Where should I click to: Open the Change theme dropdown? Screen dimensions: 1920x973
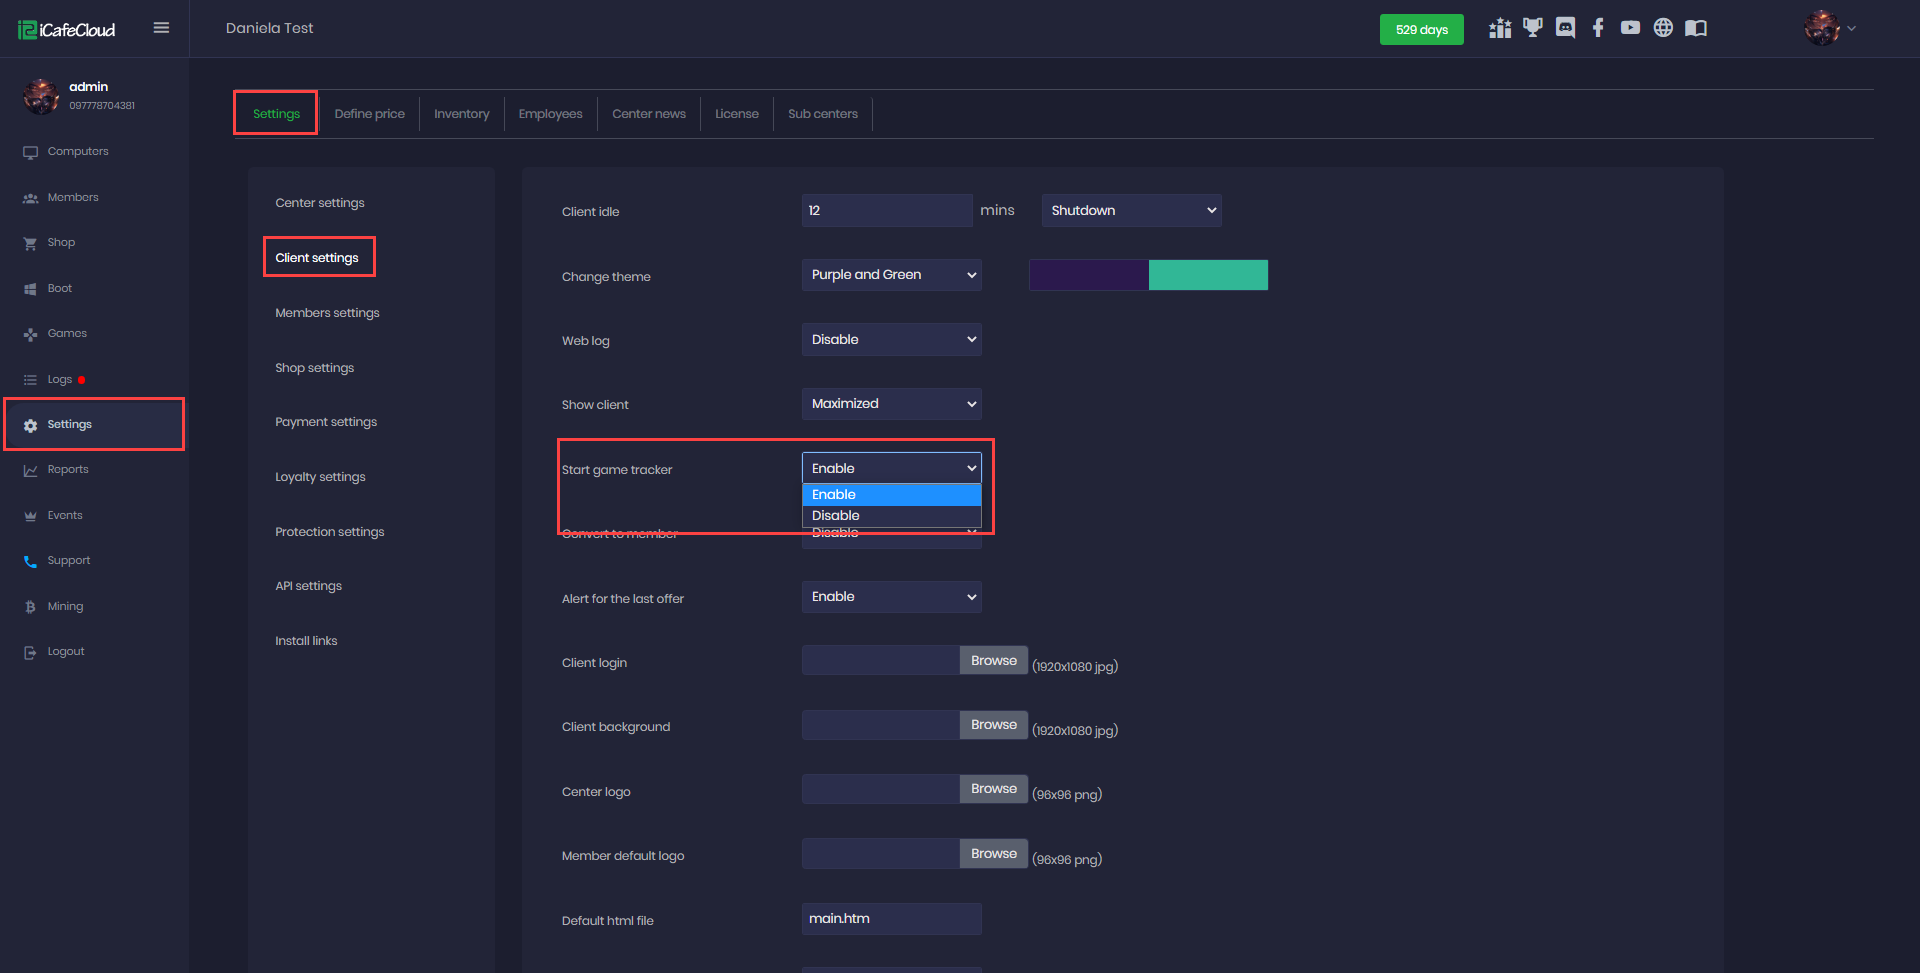891,275
